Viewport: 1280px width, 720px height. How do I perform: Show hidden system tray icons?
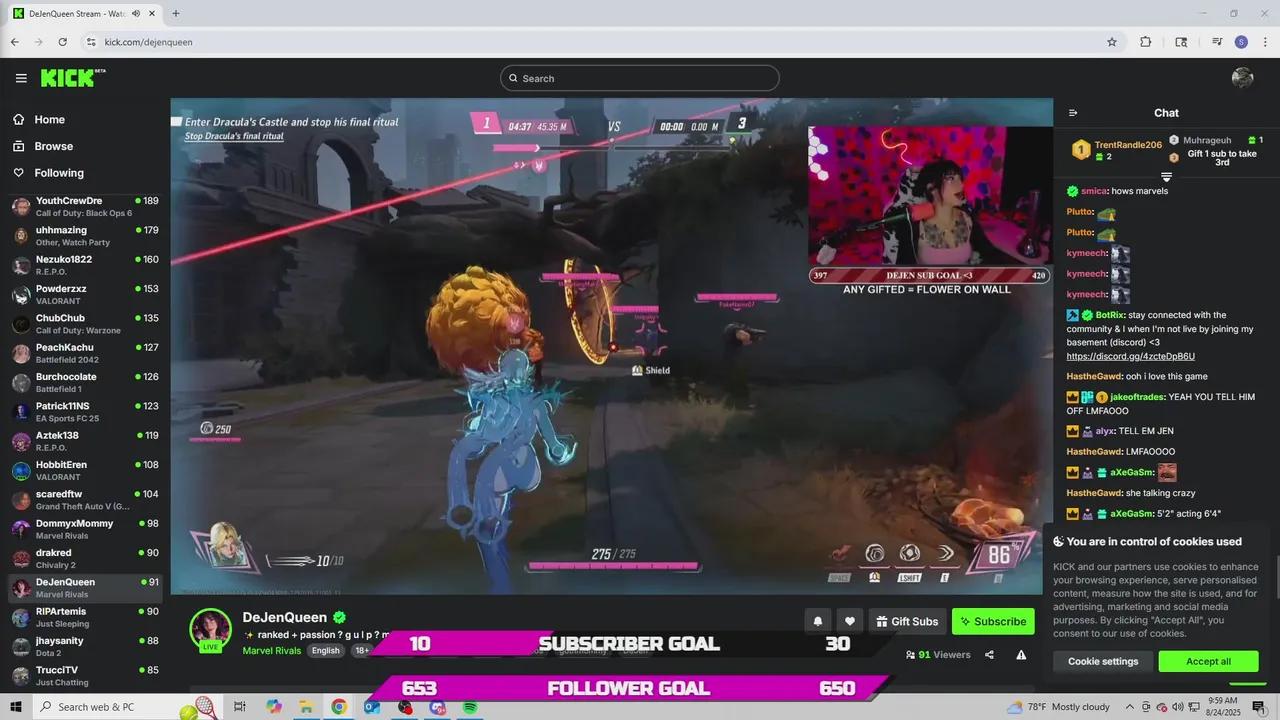click(1131, 707)
